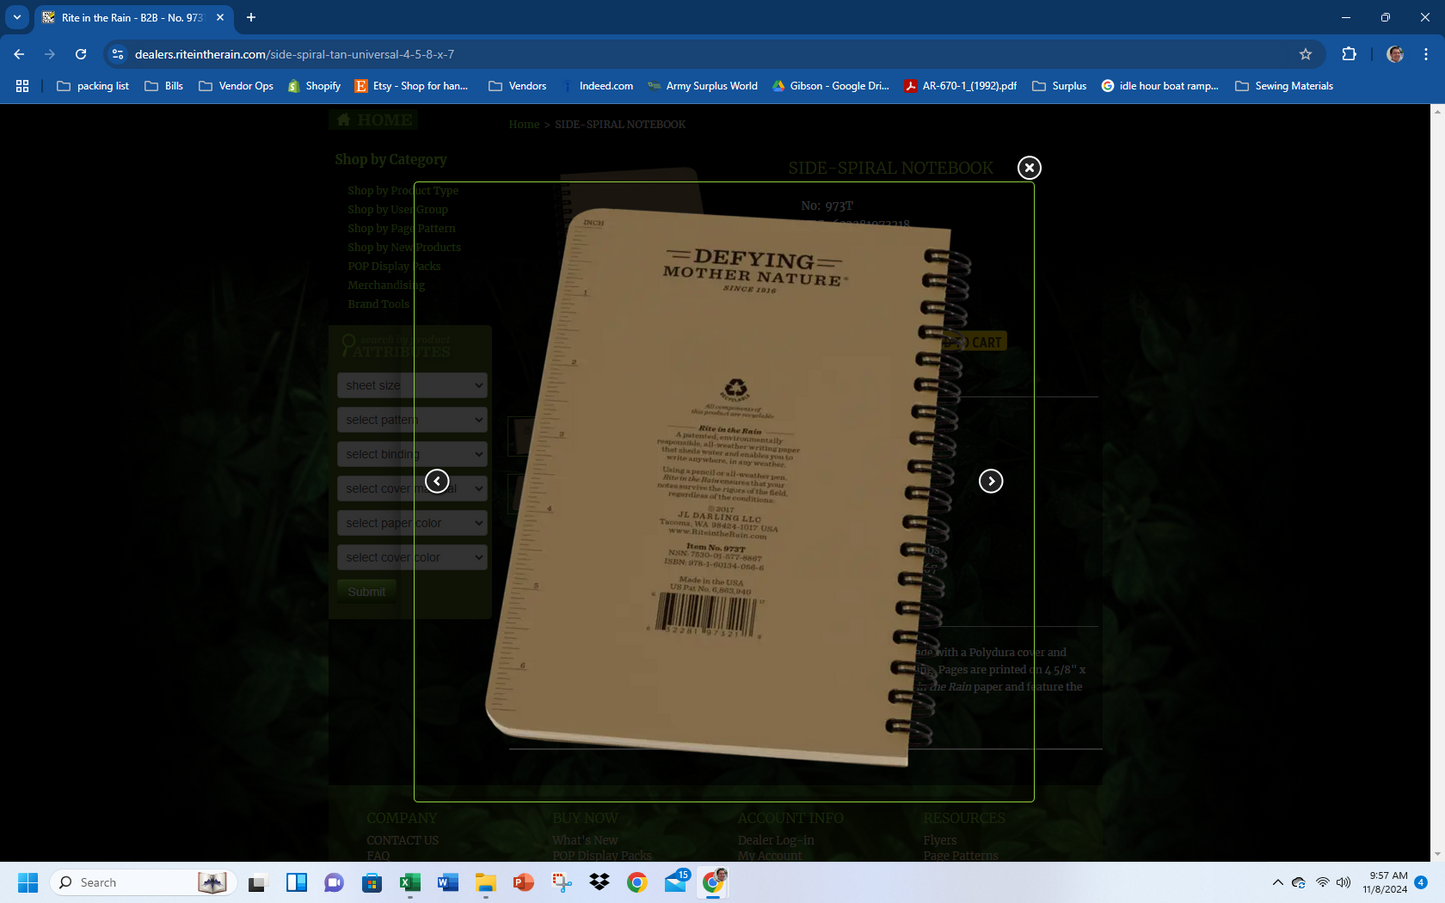The width and height of the screenshot is (1445, 903).
Task: Open the tab search dropdown
Action: click(x=17, y=17)
